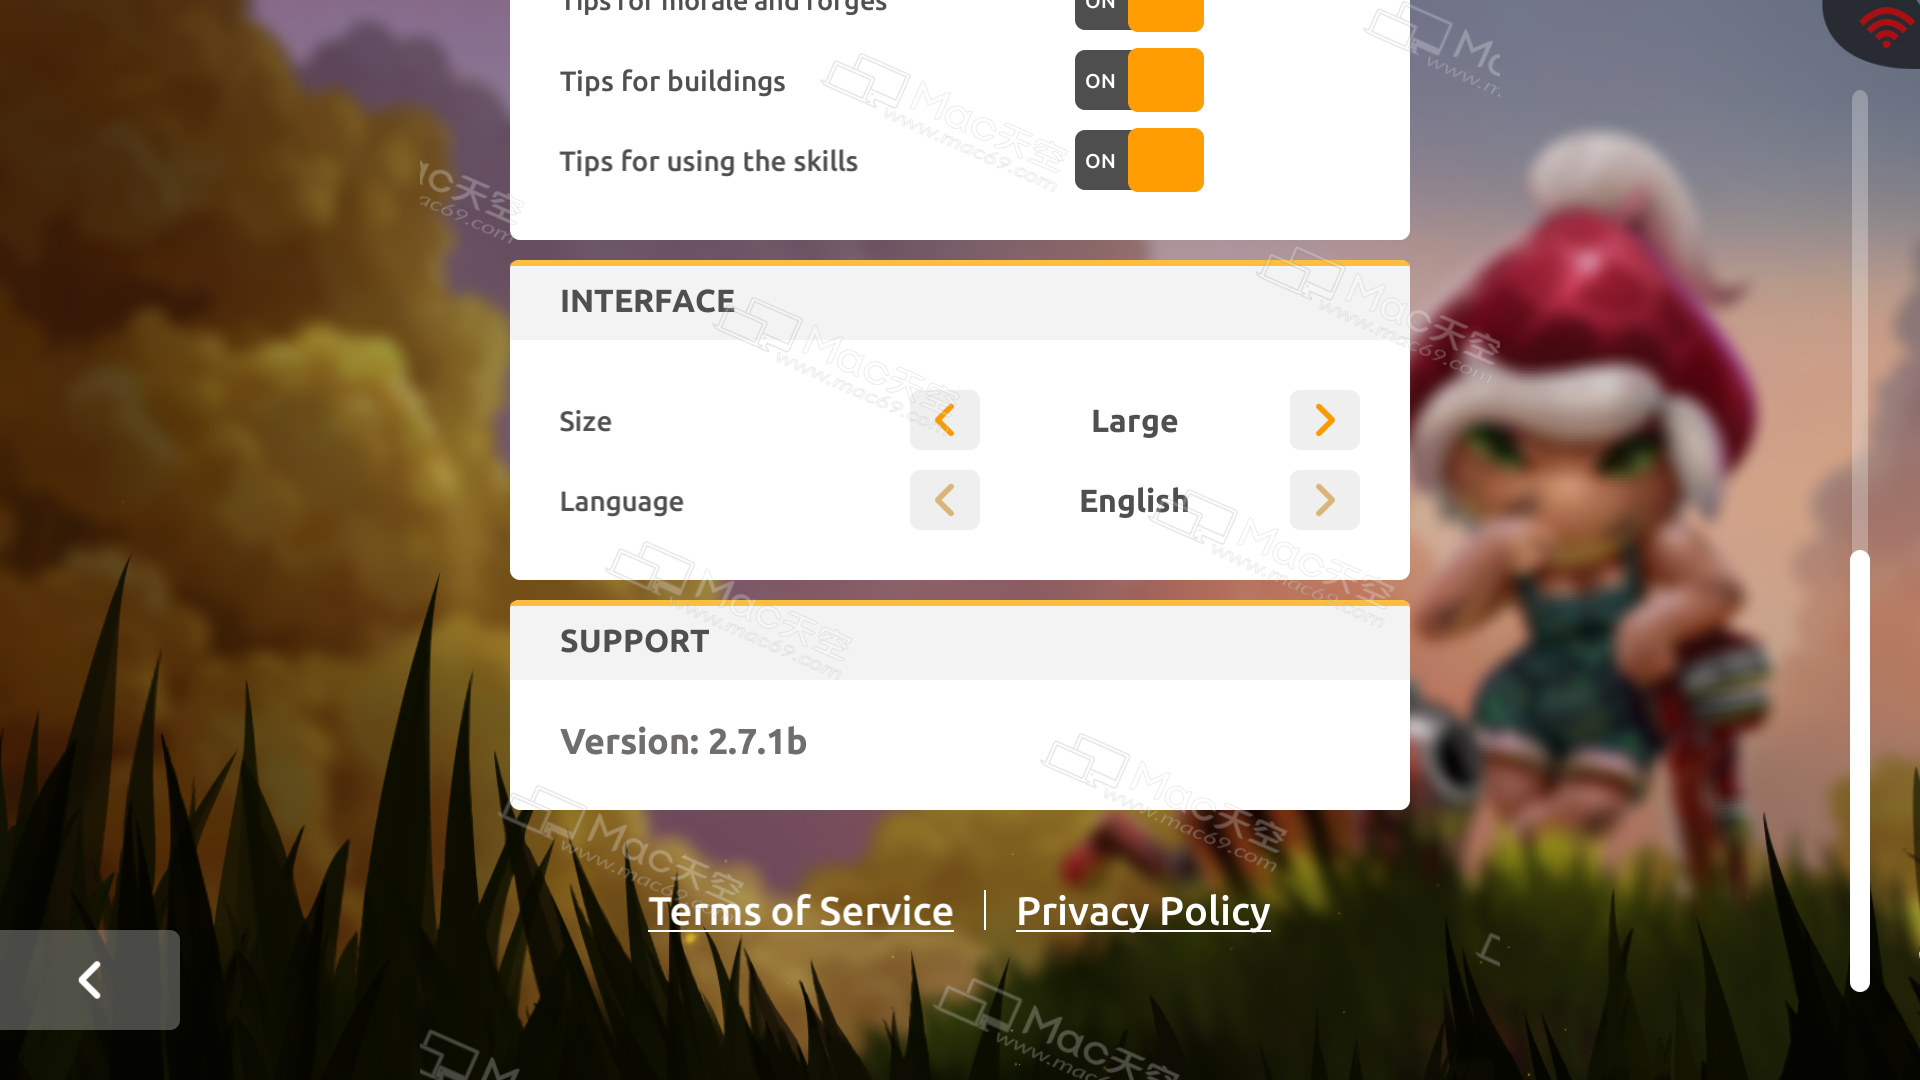Open Terms of Service link
Viewport: 1920px width, 1080px height.
tap(800, 911)
